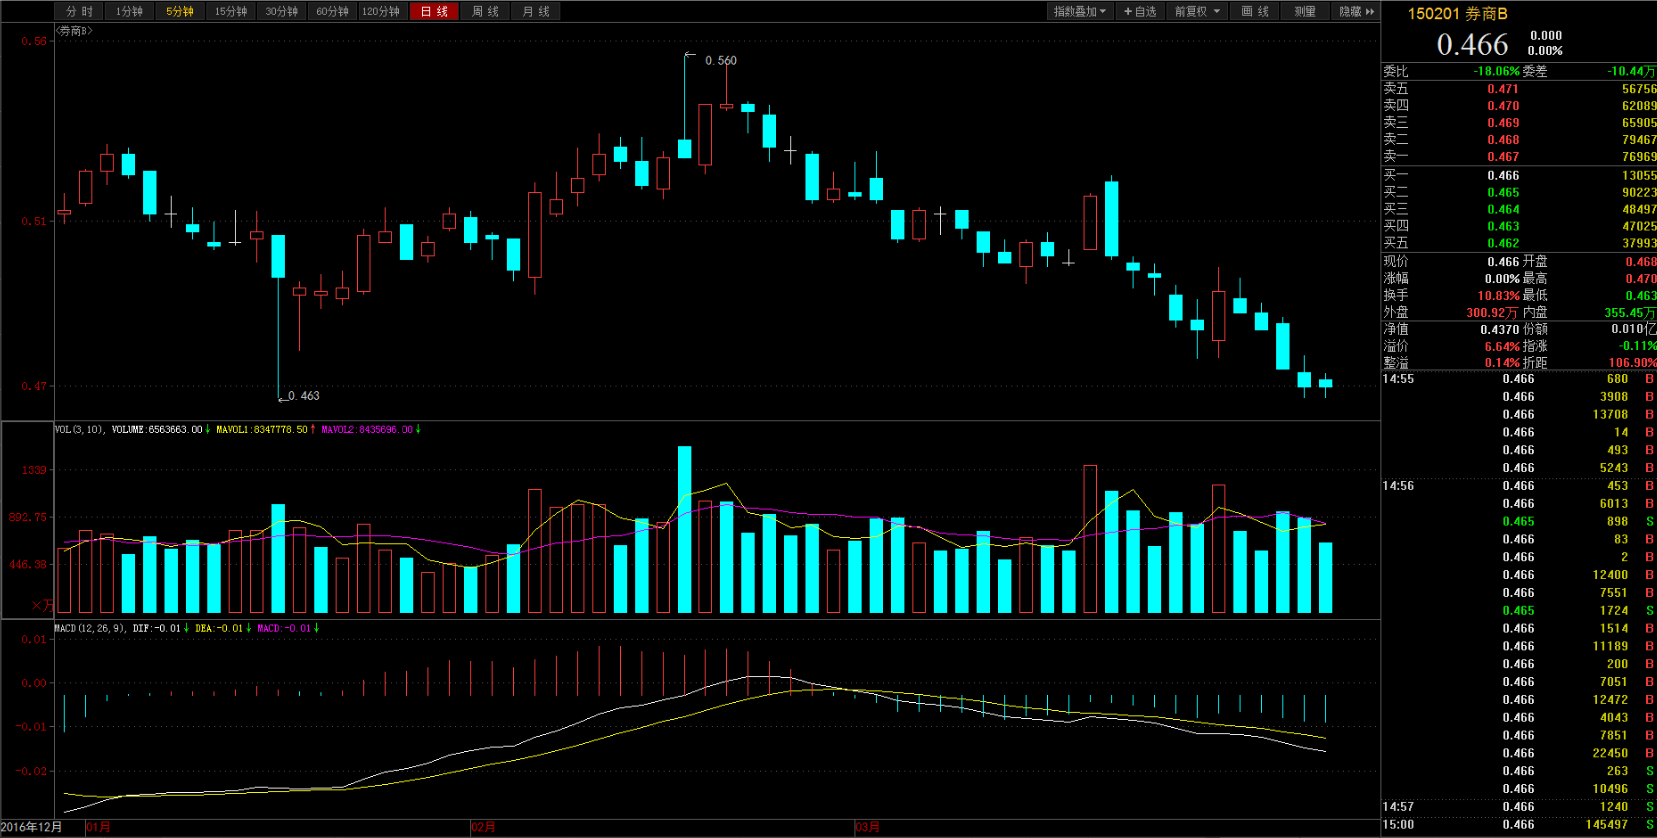Click the 15:00 closing trade with 145497 volume
The width and height of the screenshot is (1657, 838).
coord(1519,825)
